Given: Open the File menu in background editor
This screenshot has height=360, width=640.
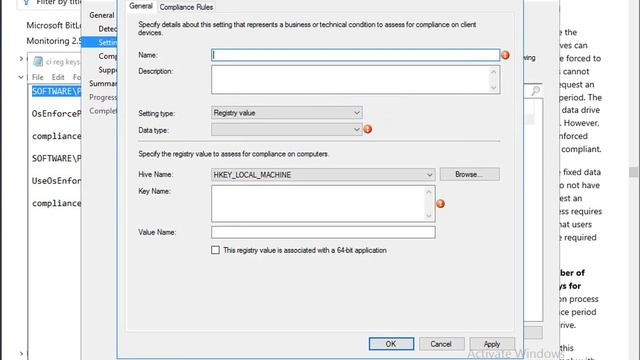Looking at the screenshot, I should (x=38, y=77).
